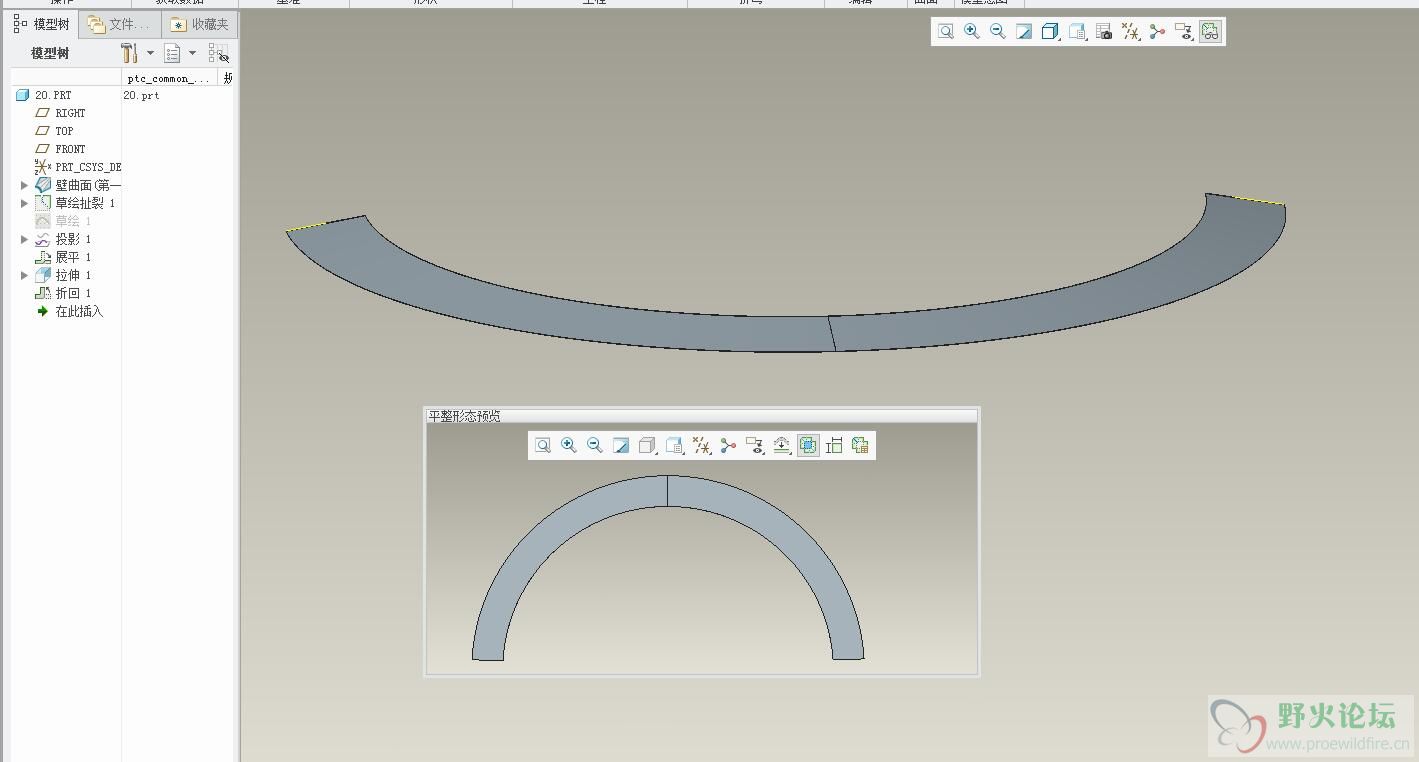This screenshot has width=1419, height=762.
Task: Repaint the main graphics window
Action: tap(1023, 32)
